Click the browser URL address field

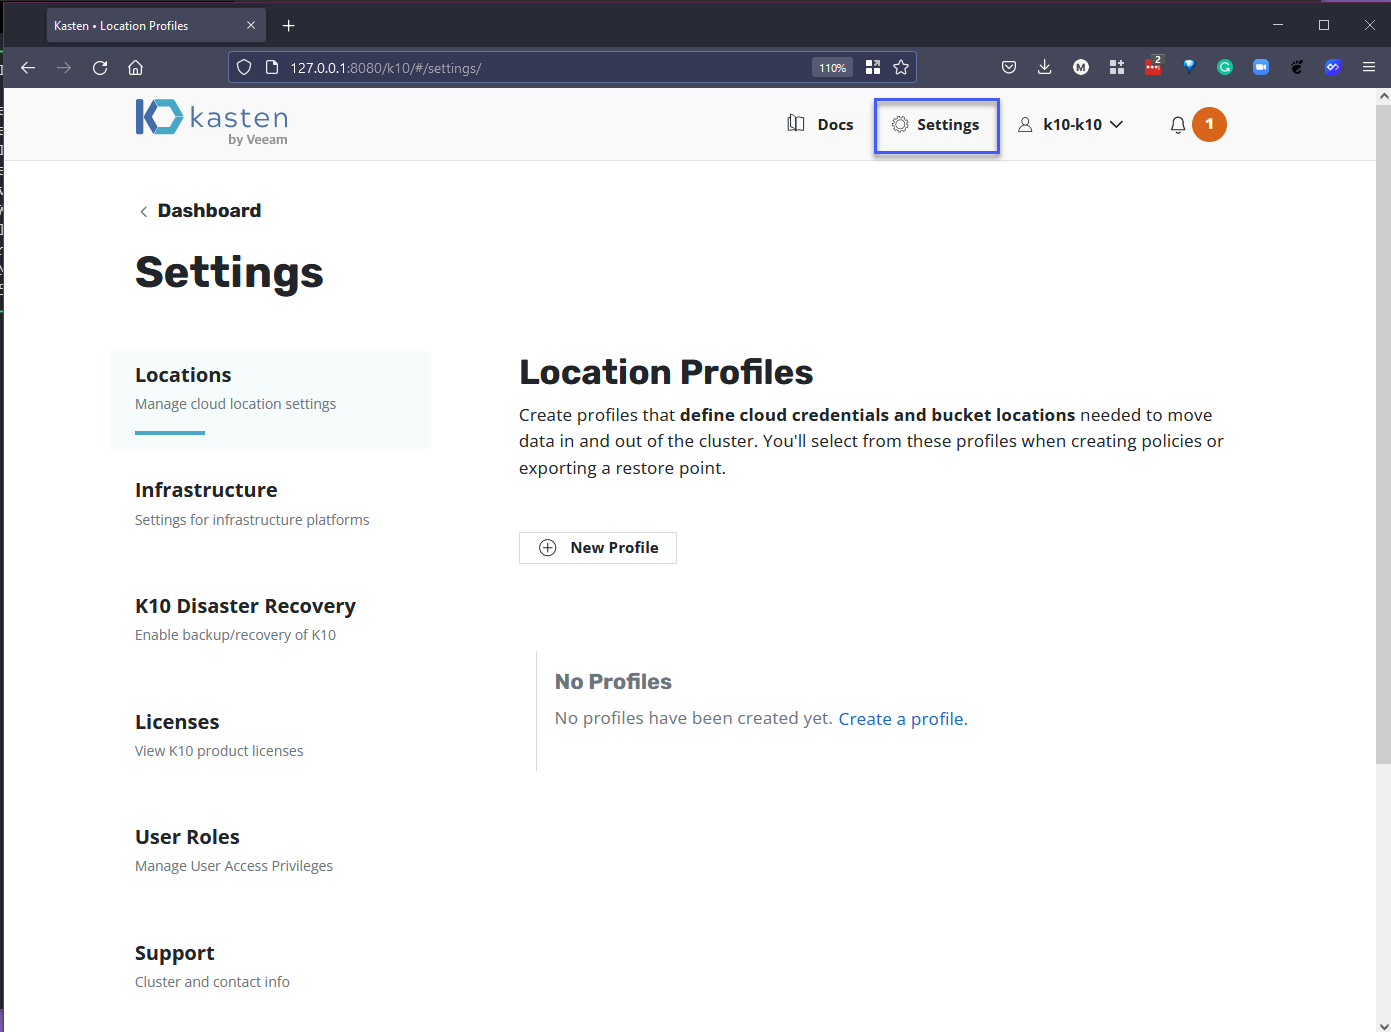(x=540, y=68)
